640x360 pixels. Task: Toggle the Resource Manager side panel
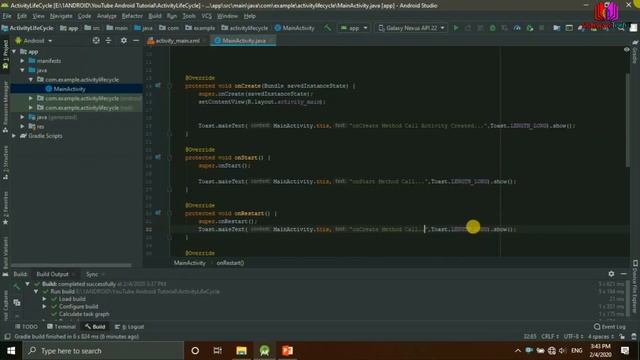(x=5, y=106)
